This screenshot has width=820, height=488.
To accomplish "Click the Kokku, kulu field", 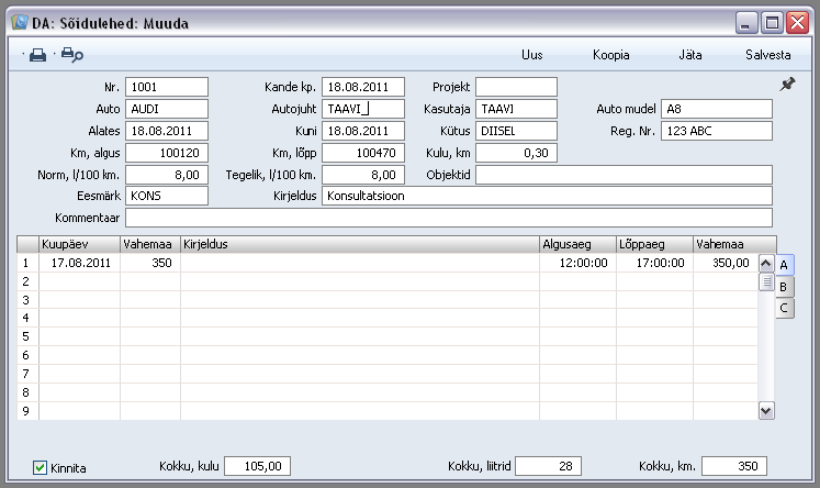I will (x=257, y=466).
